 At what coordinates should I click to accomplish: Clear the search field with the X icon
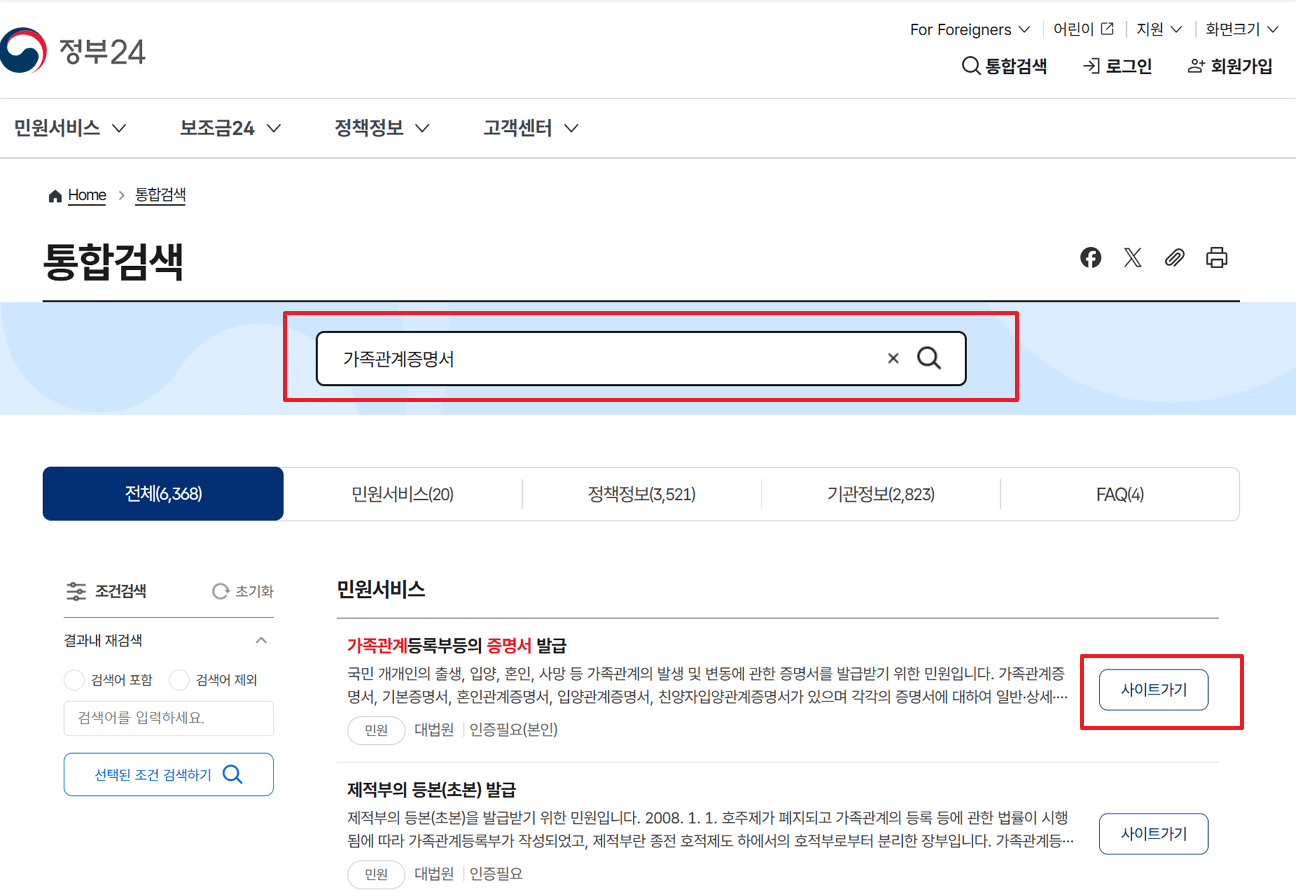point(892,357)
